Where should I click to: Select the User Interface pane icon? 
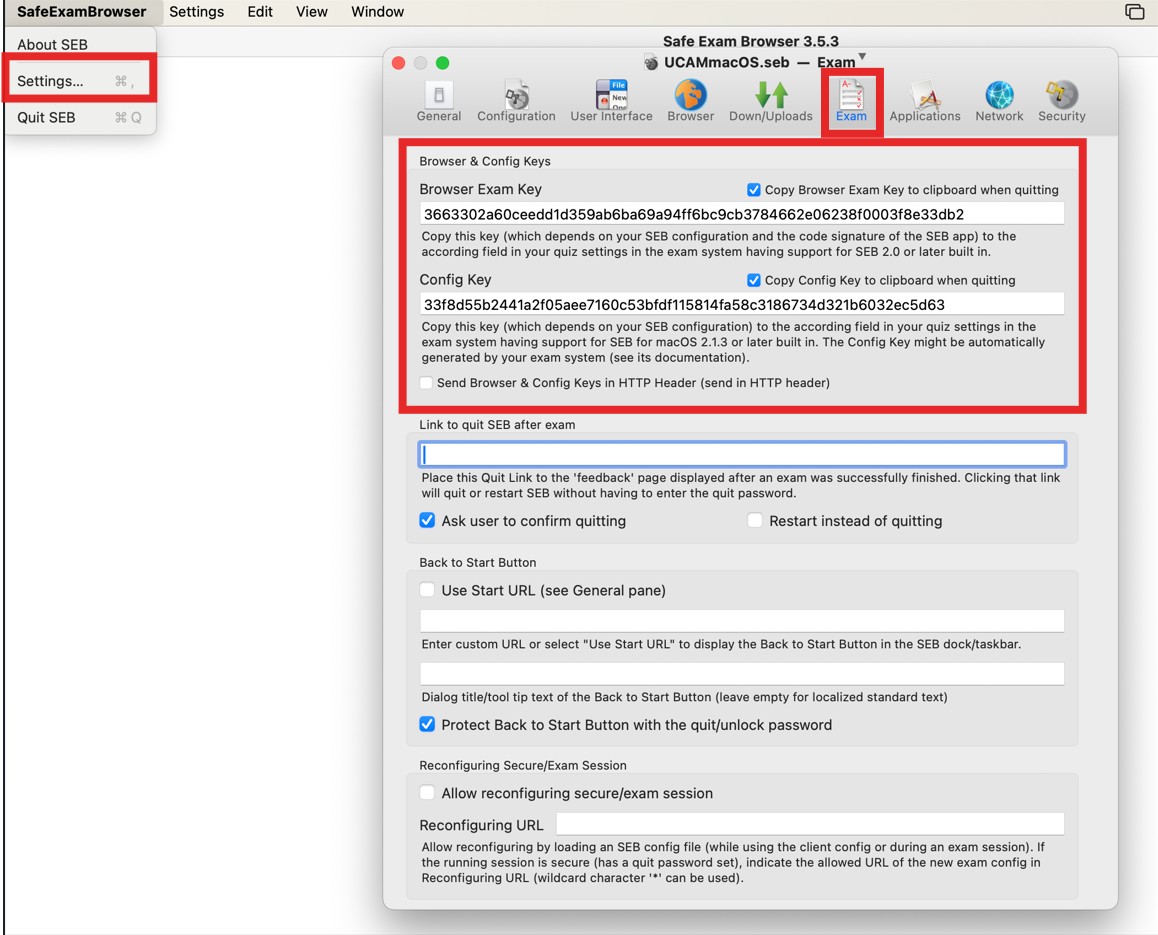tap(611, 98)
